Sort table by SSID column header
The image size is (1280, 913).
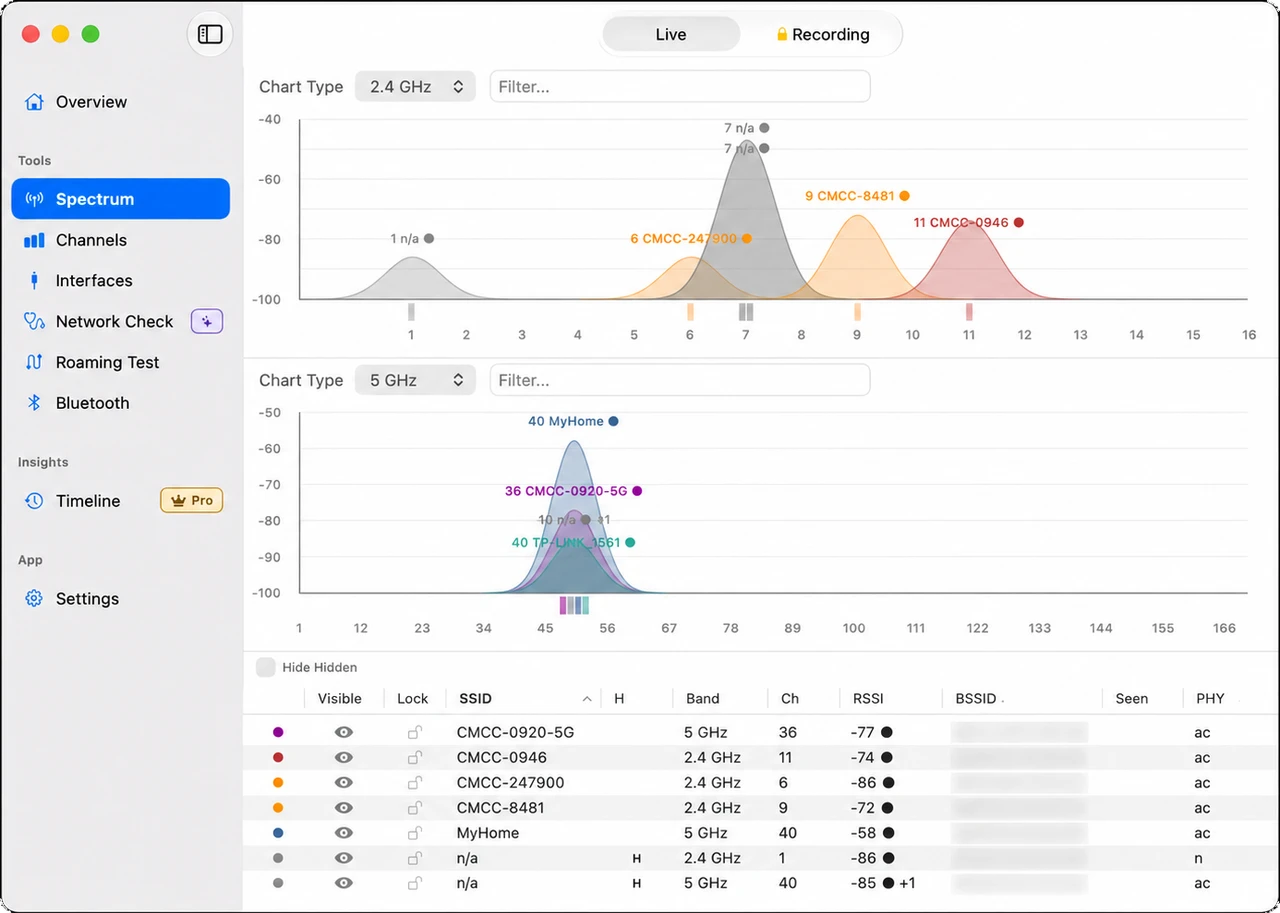475,699
